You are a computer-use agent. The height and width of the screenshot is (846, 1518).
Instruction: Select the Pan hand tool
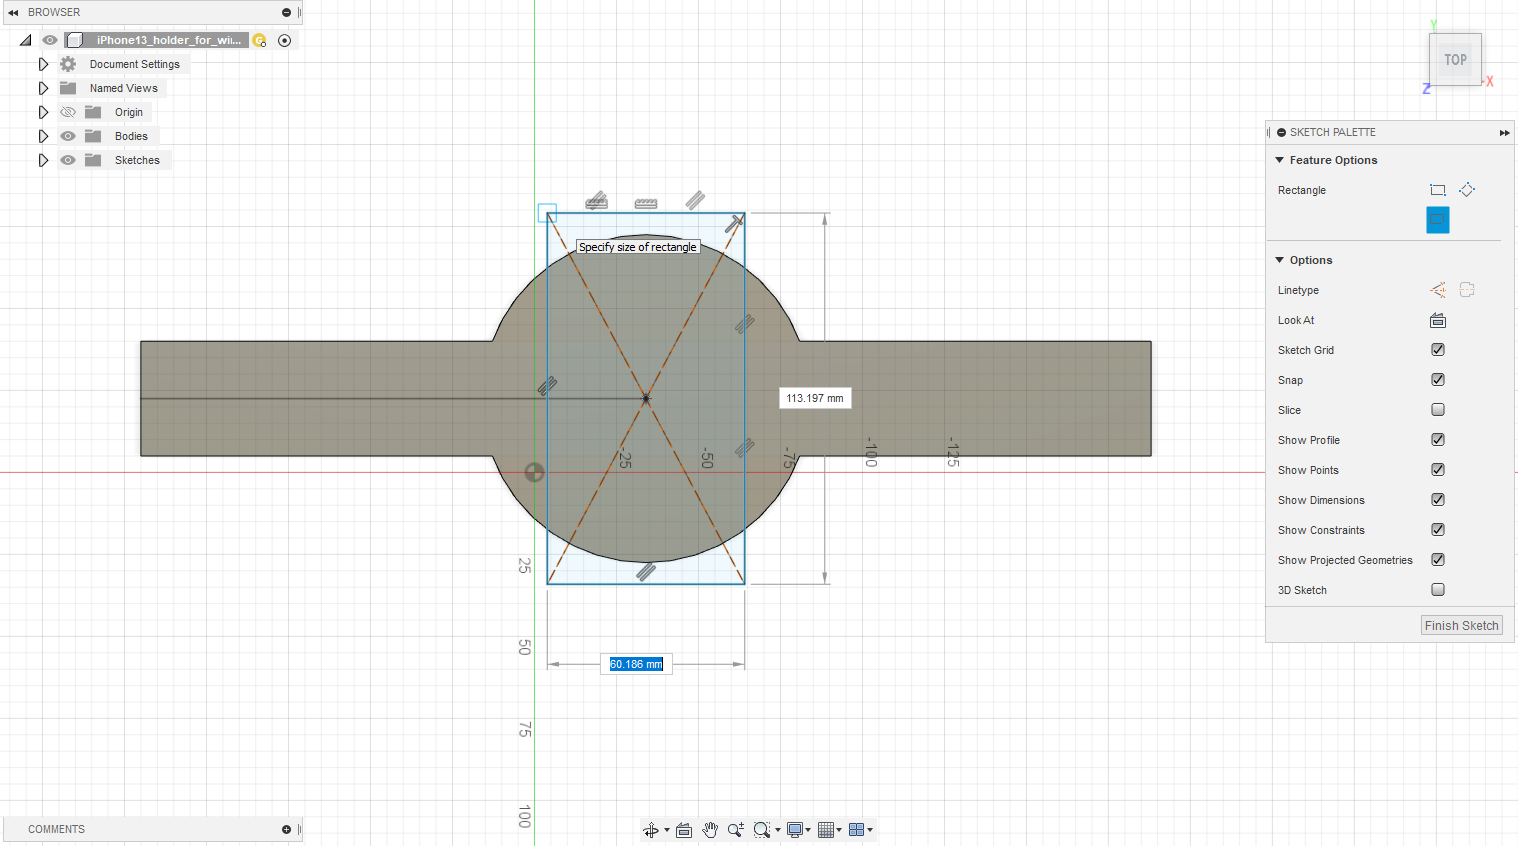[710, 830]
